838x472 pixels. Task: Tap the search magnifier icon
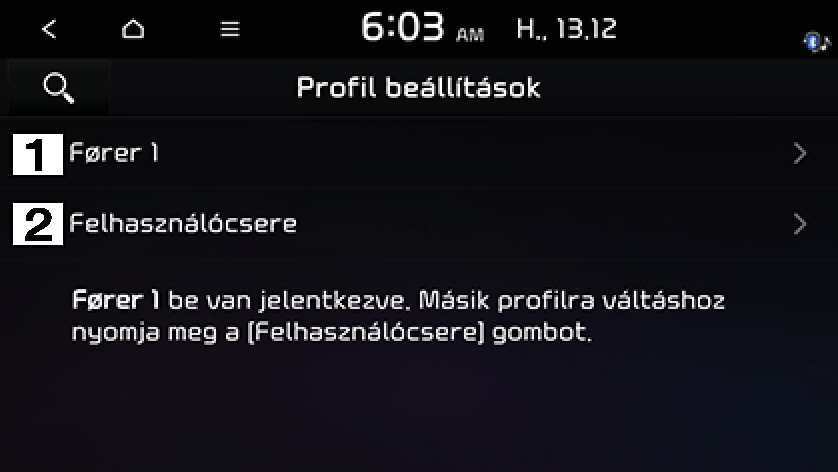59,88
